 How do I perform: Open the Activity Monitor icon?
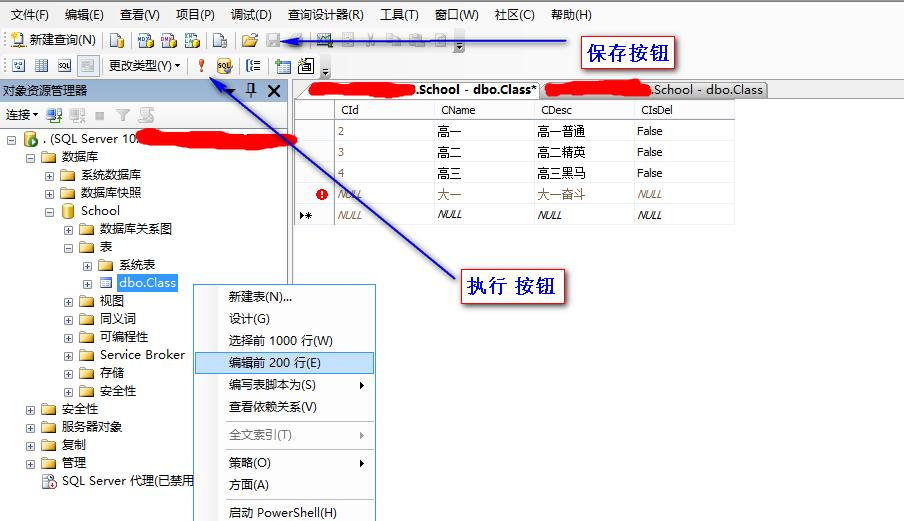tap(325, 40)
